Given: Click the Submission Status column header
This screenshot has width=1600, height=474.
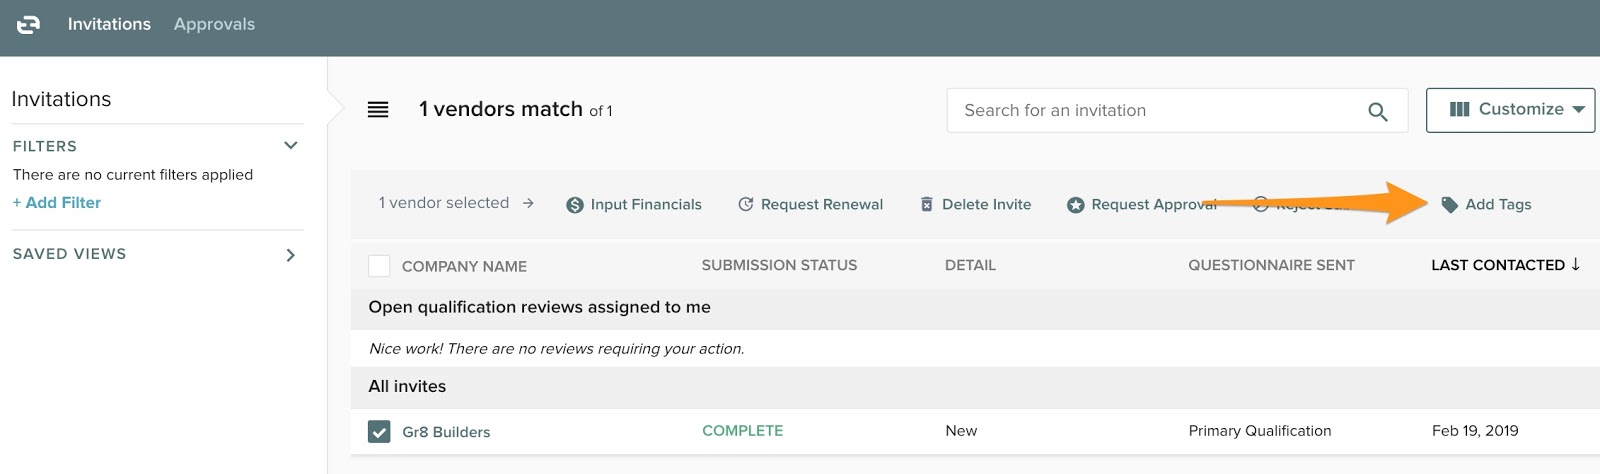Looking at the screenshot, I should pyautogui.click(x=779, y=265).
